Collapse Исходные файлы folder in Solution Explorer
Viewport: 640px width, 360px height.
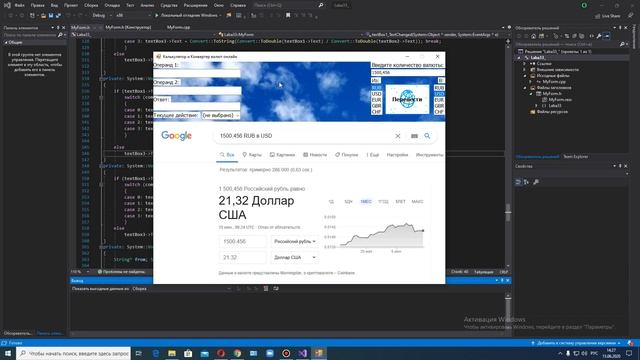(525, 76)
